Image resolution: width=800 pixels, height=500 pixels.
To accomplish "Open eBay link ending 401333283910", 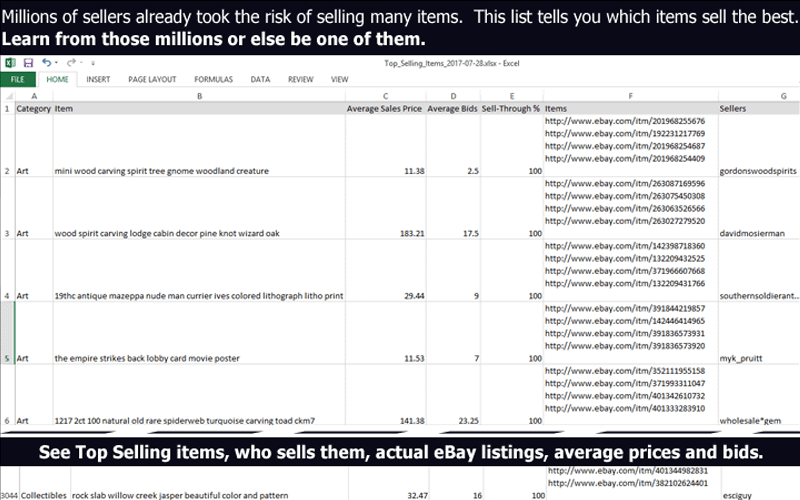I will pyautogui.click(x=625, y=408).
